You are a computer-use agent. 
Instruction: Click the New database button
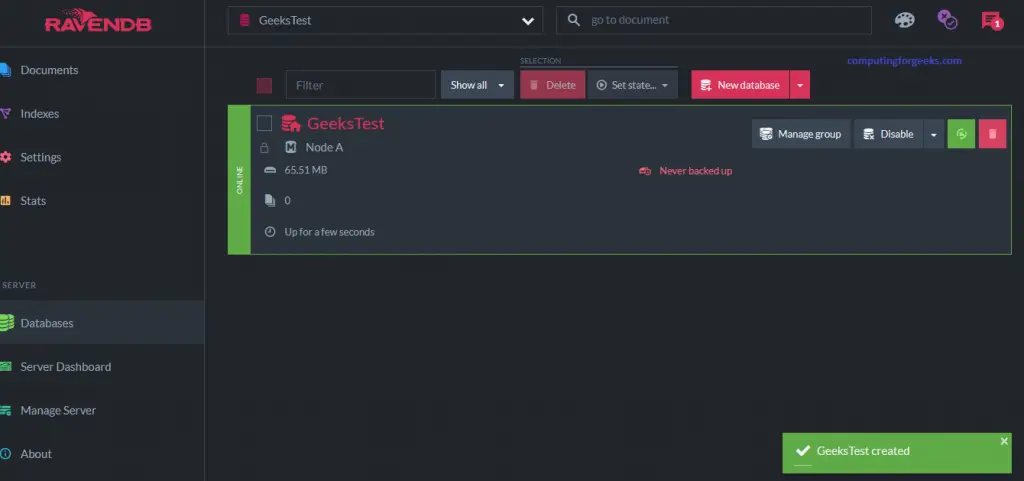point(741,85)
